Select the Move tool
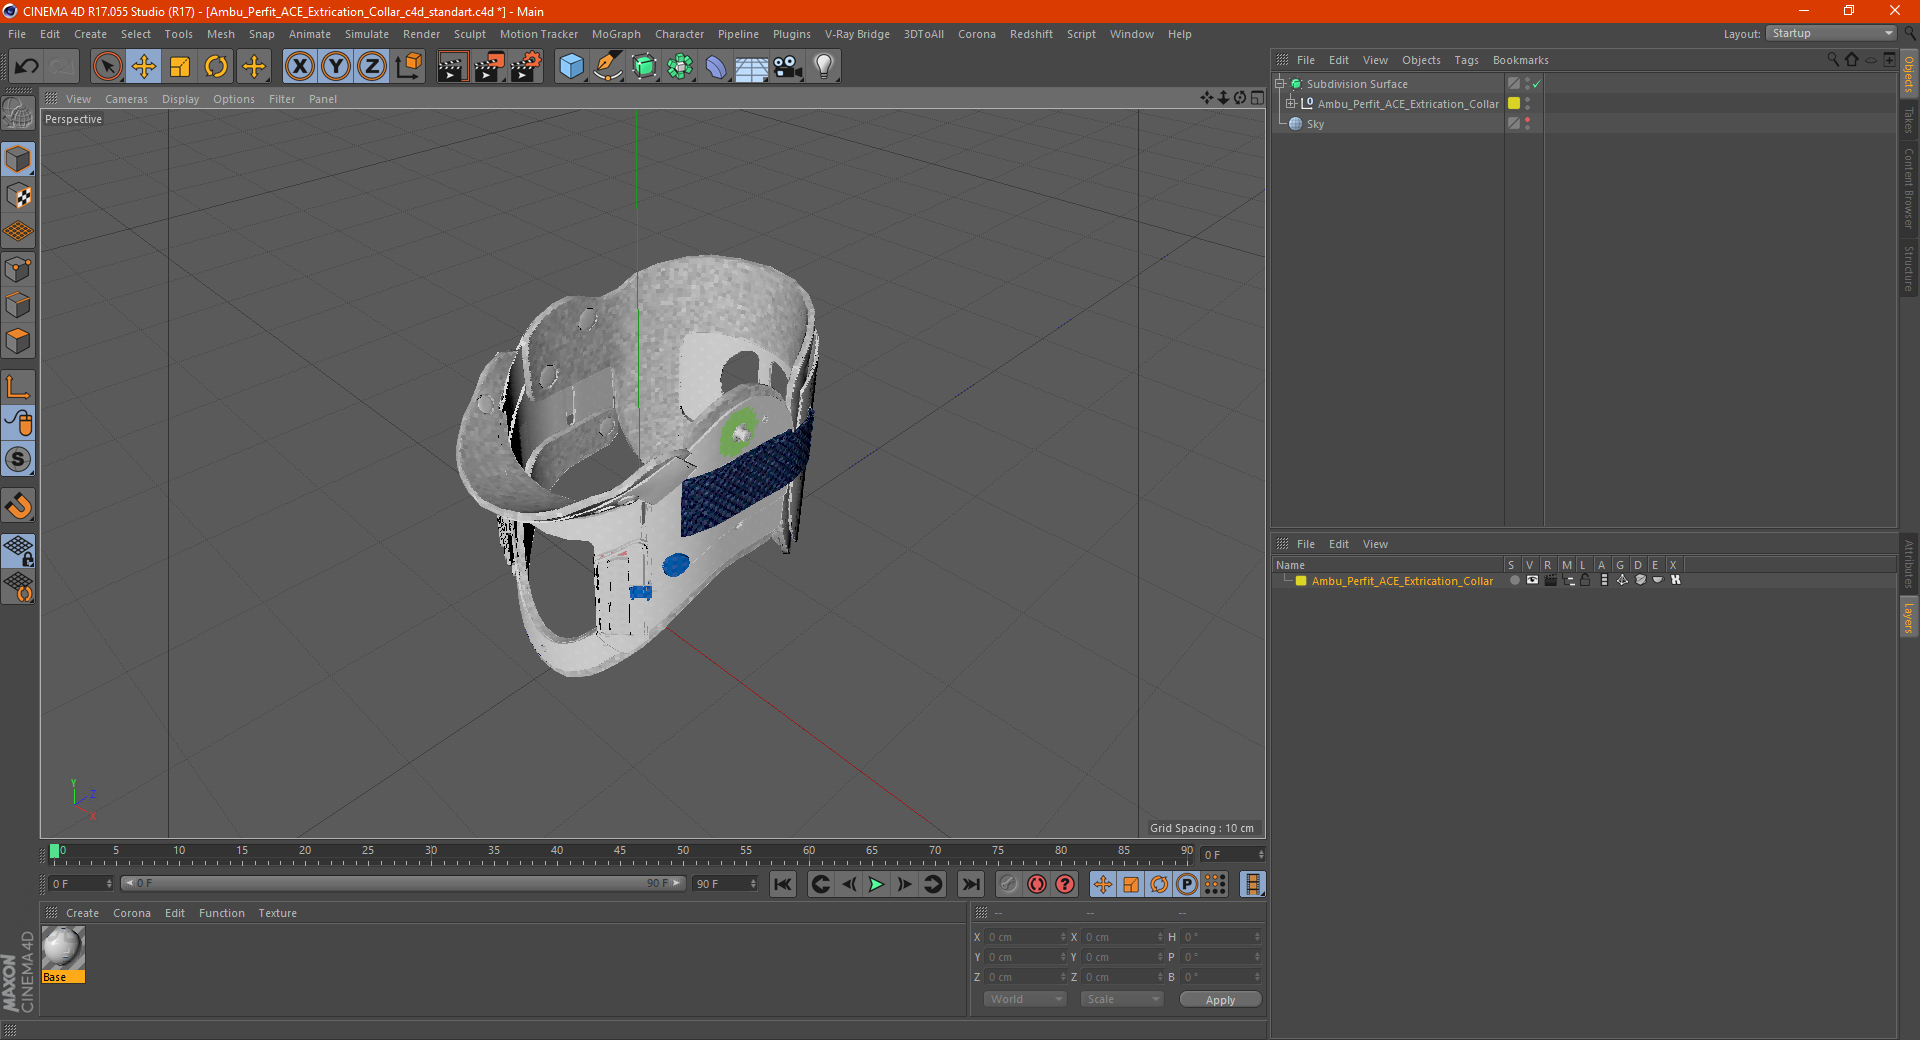The image size is (1920, 1040). tap(144, 67)
